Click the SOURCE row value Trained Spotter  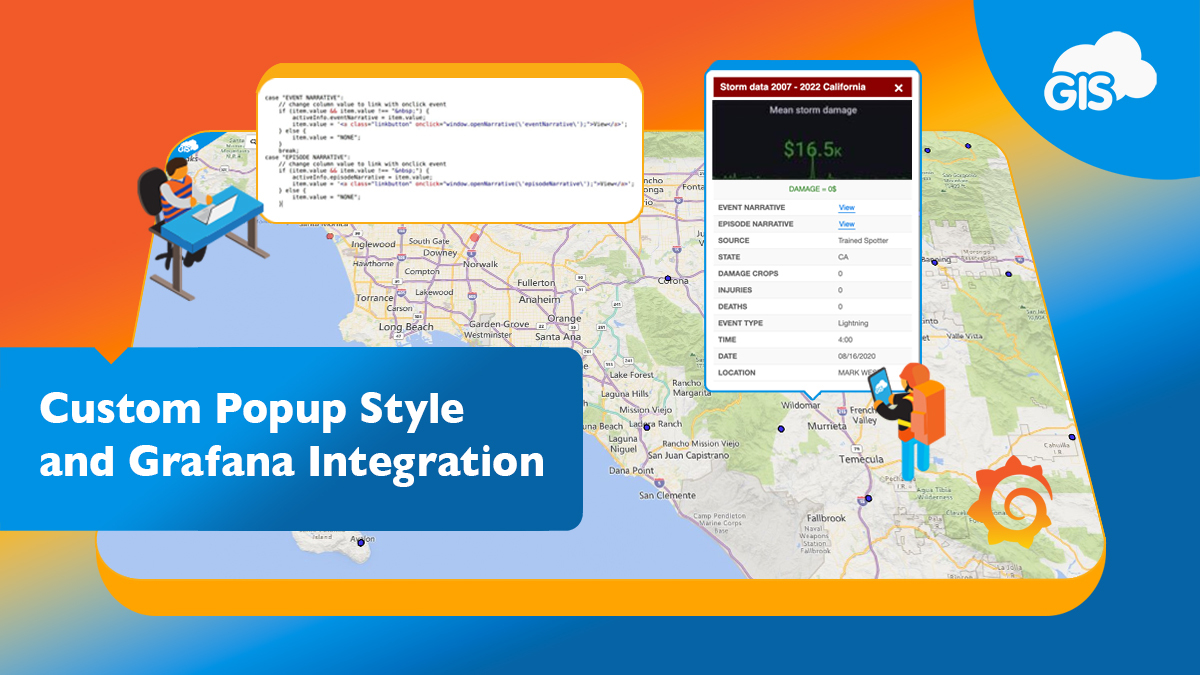pyautogui.click(x=863, y=241)
